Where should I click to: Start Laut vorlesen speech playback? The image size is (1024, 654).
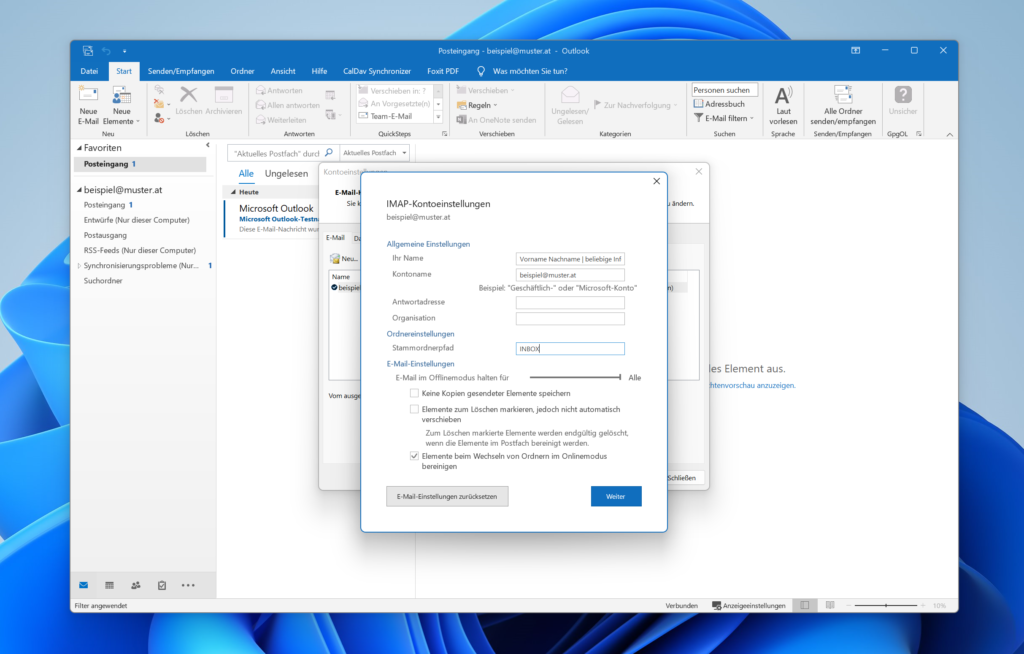tap(784, 105)
